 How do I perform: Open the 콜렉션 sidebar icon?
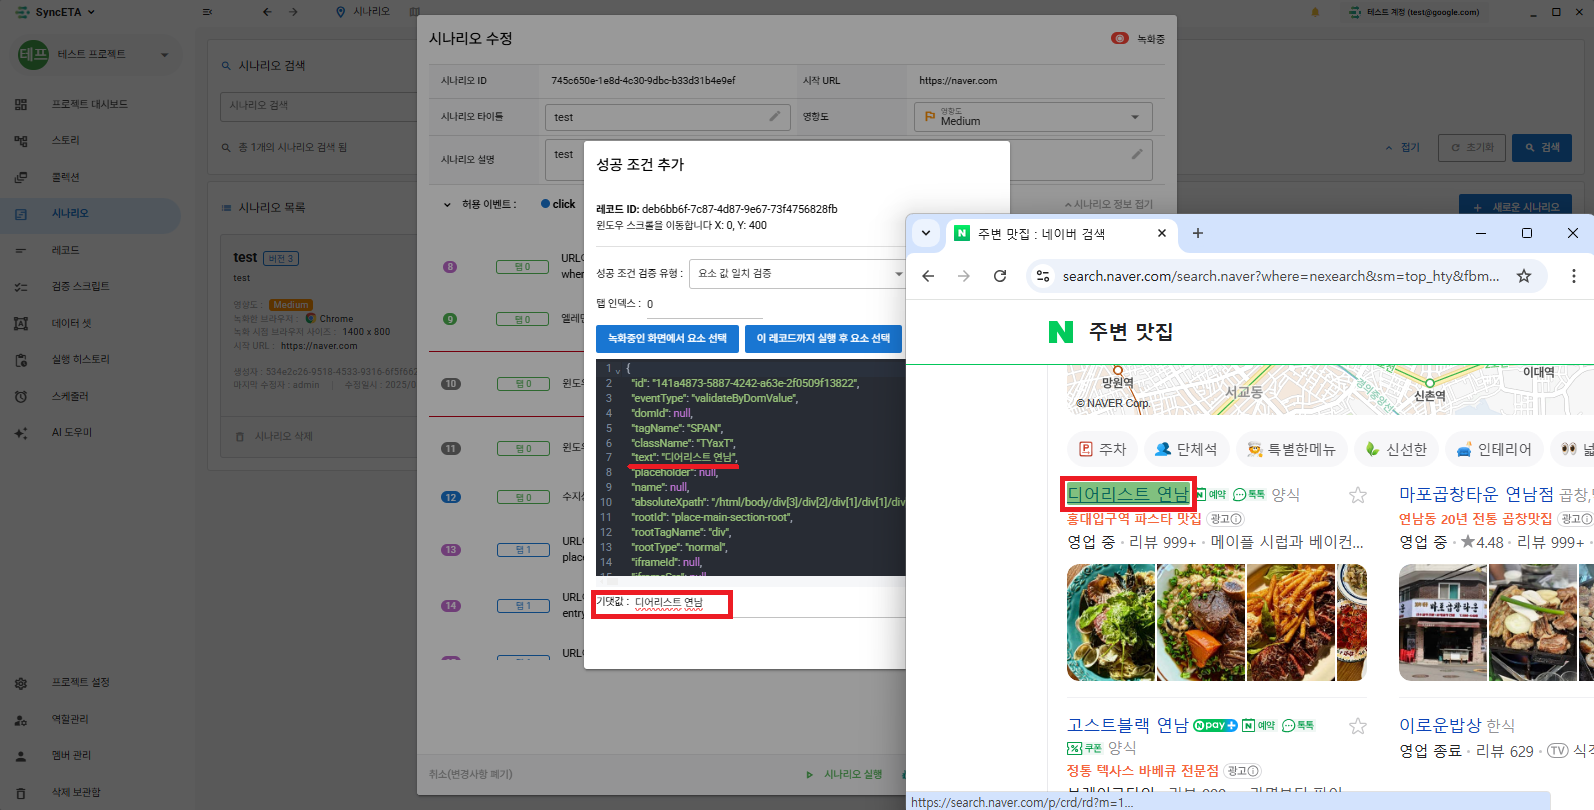[x=21, y=177]
